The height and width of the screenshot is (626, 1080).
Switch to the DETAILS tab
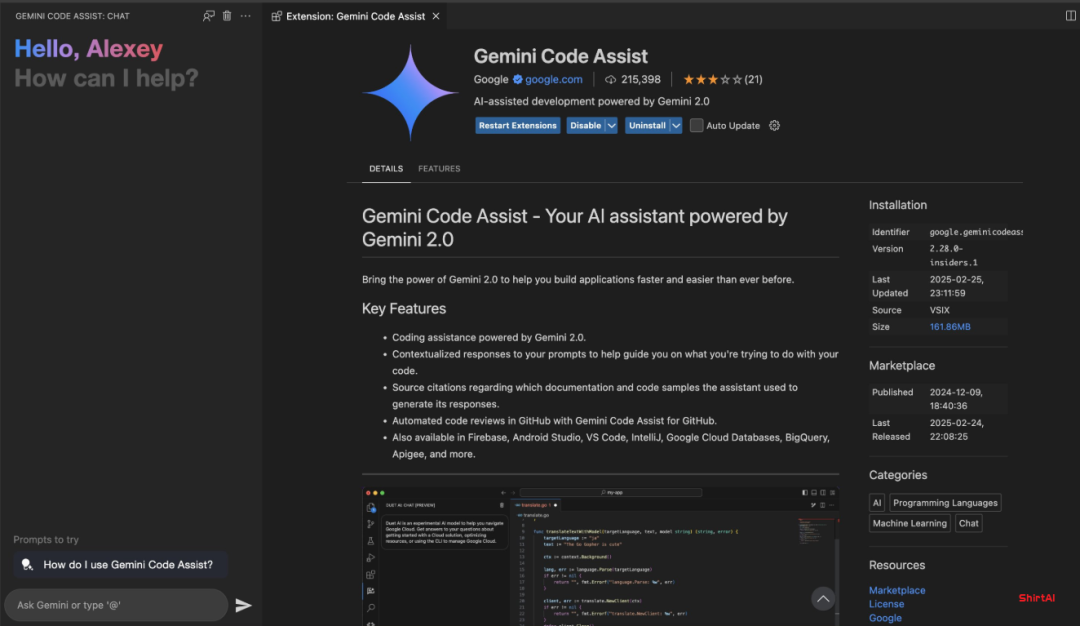[x=386, y=169]
